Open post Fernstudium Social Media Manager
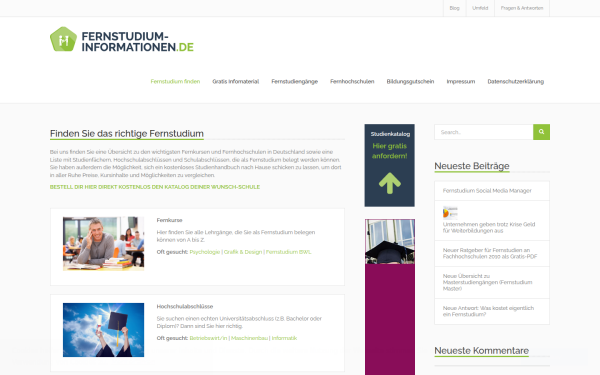 (487, 191)
